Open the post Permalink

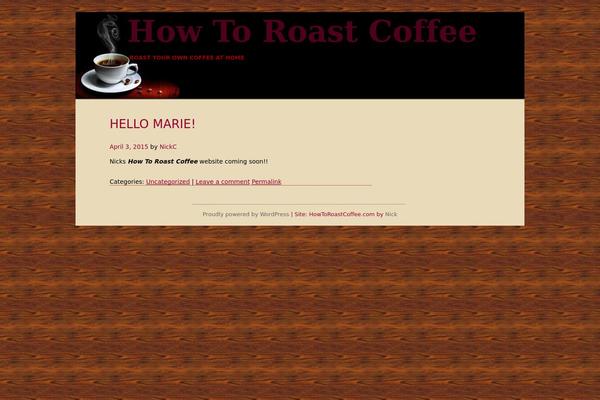(266, 182)
